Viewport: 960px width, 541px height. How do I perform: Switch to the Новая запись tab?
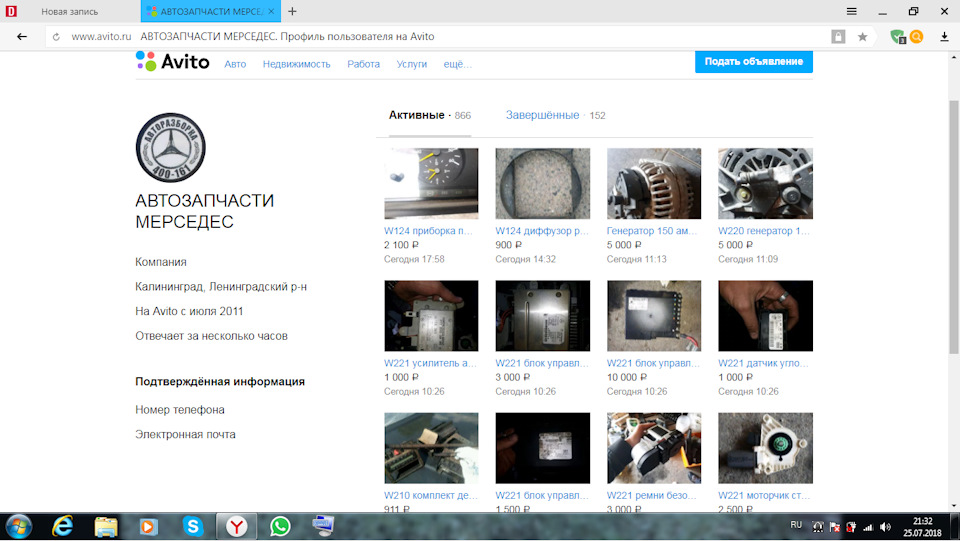(69, 12)
